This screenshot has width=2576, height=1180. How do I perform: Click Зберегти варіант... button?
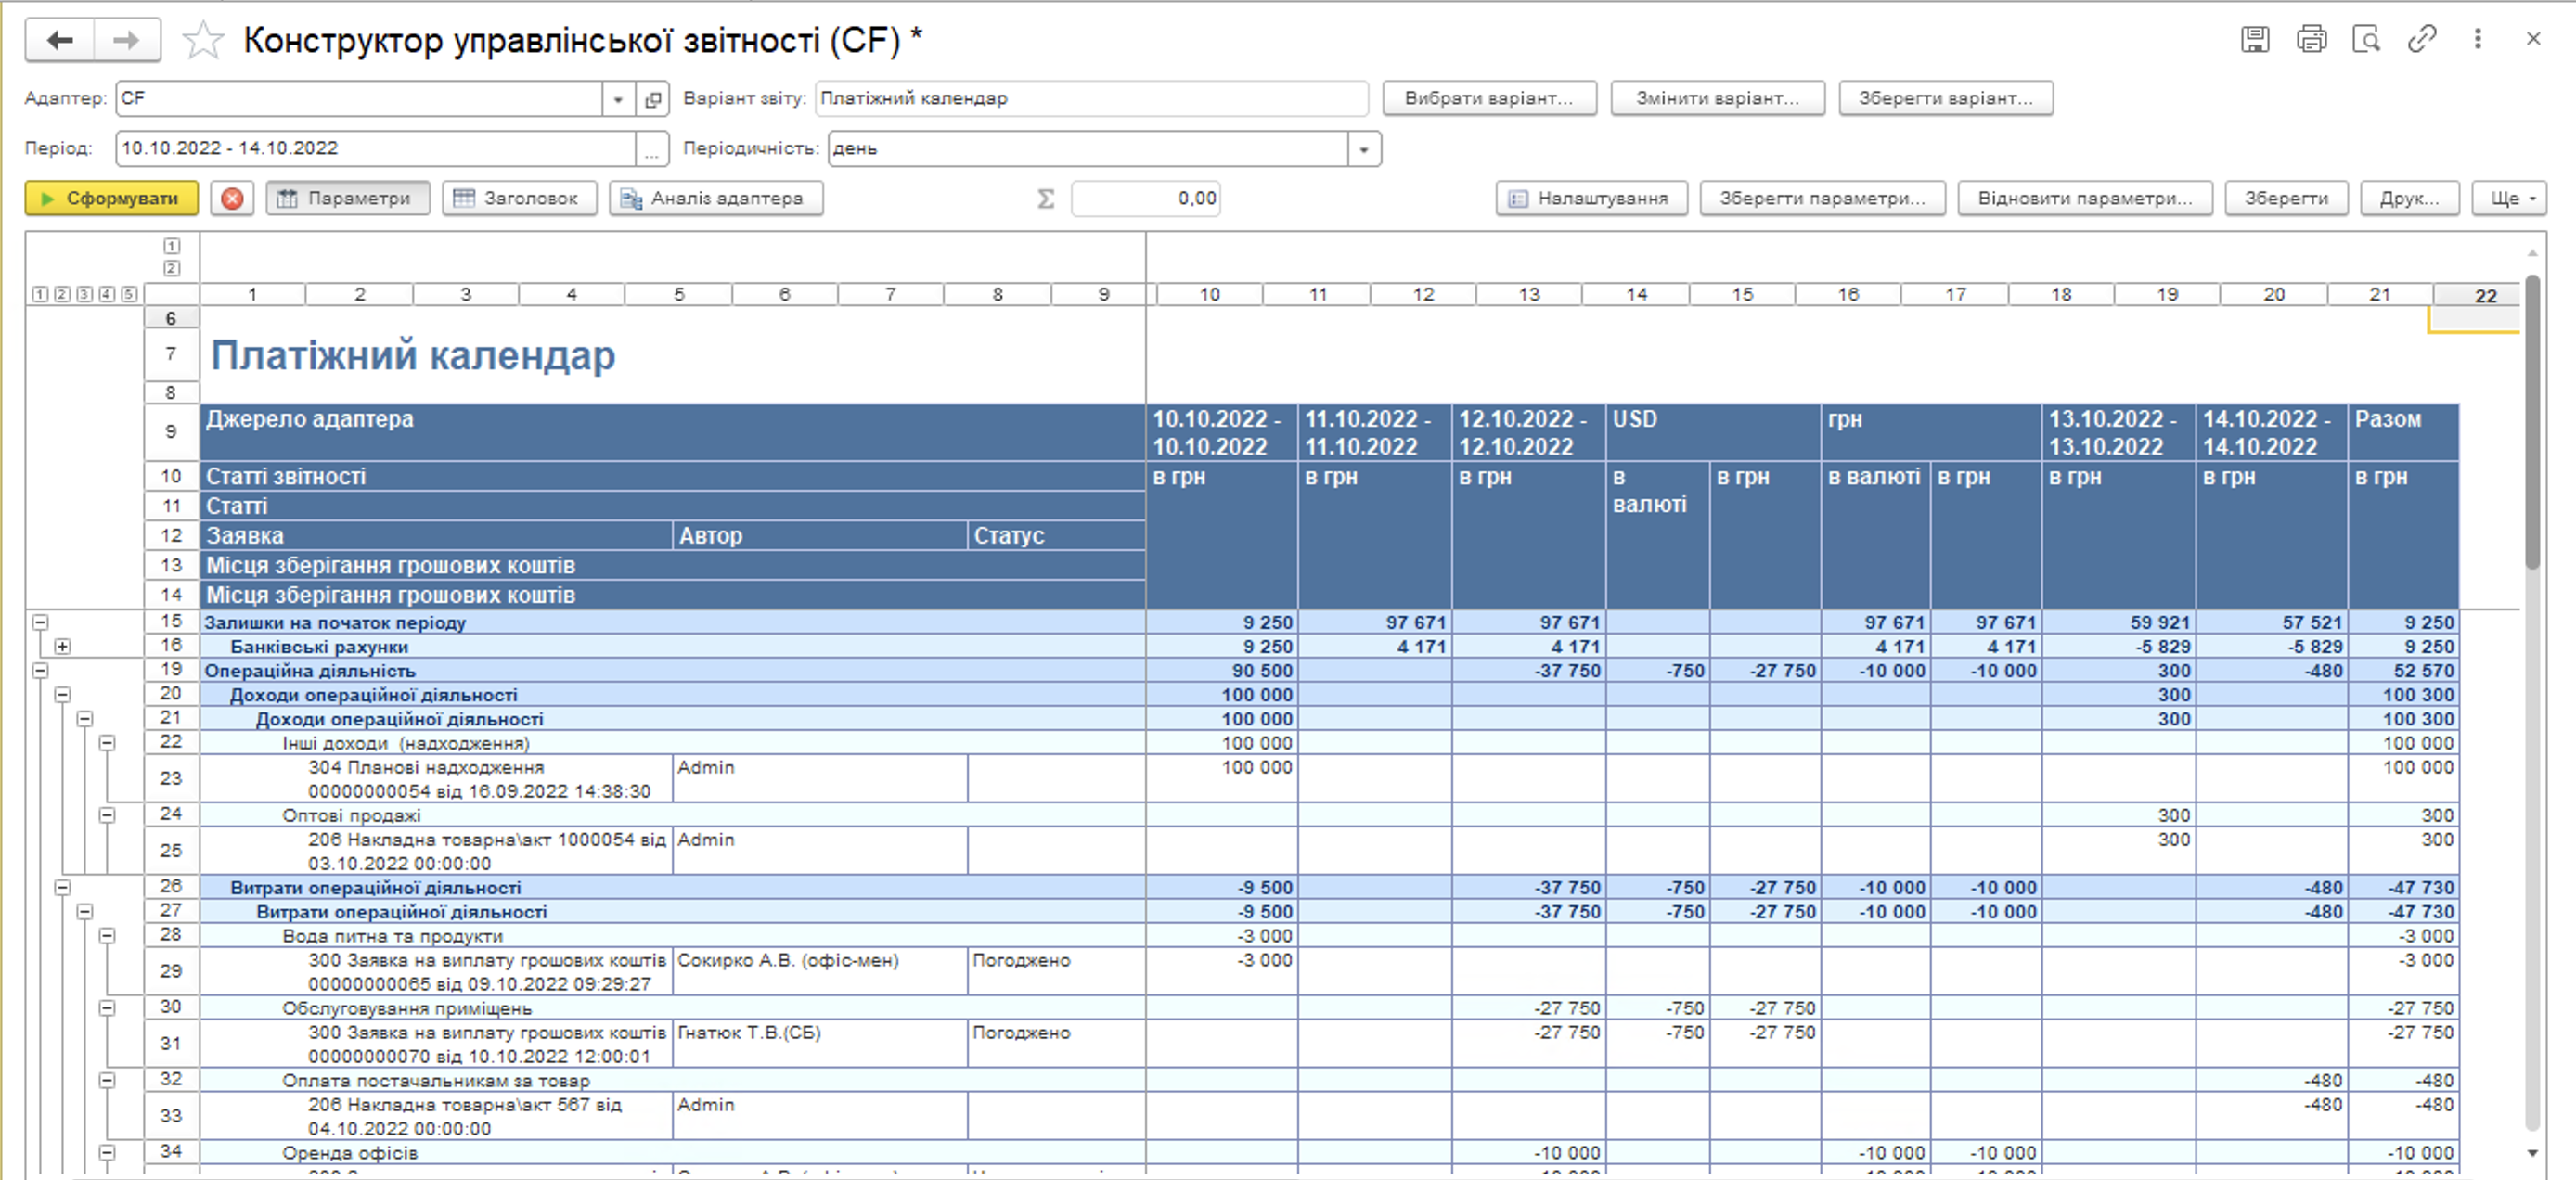[1946, 98]
